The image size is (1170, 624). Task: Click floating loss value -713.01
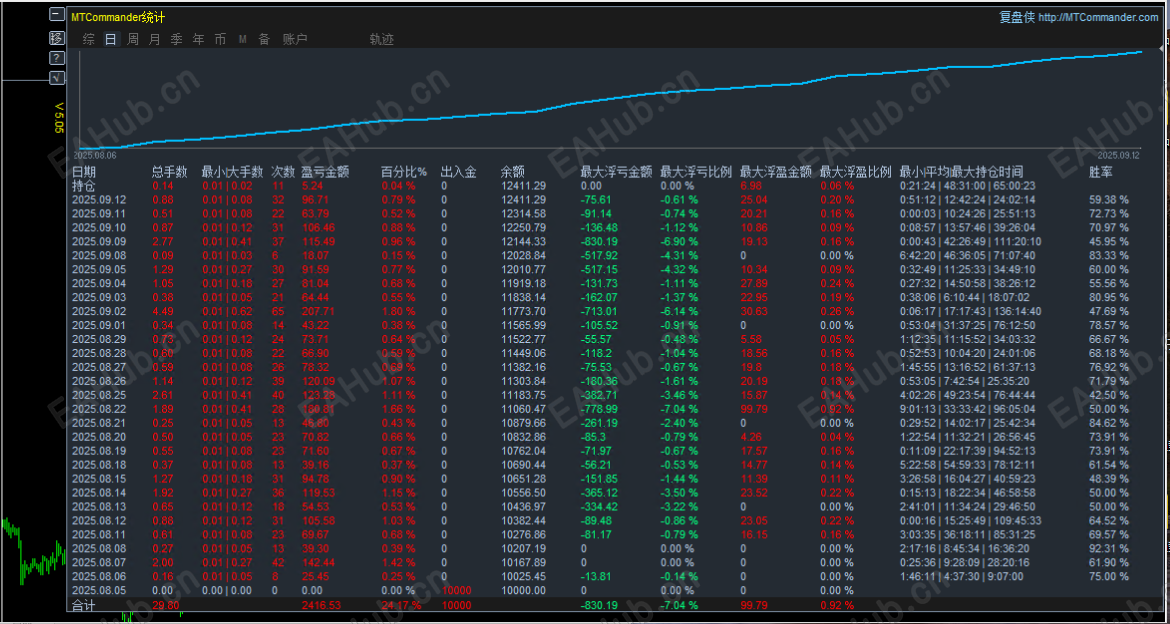[600, 311]
